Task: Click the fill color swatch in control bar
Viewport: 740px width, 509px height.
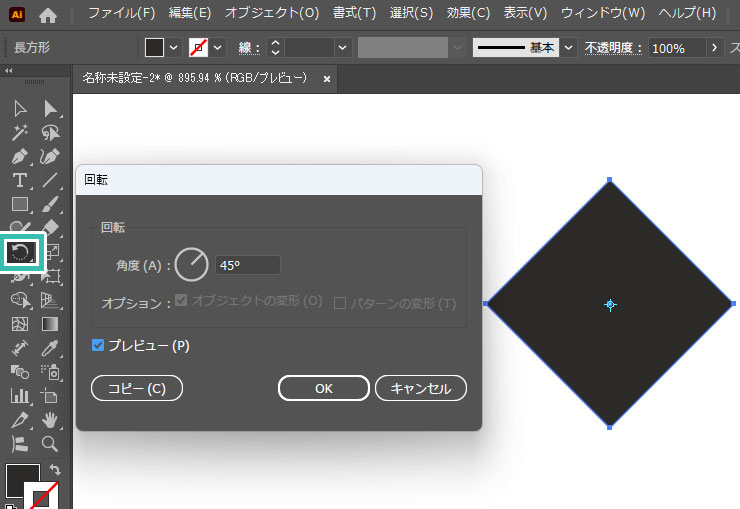Action: (154, 48)
